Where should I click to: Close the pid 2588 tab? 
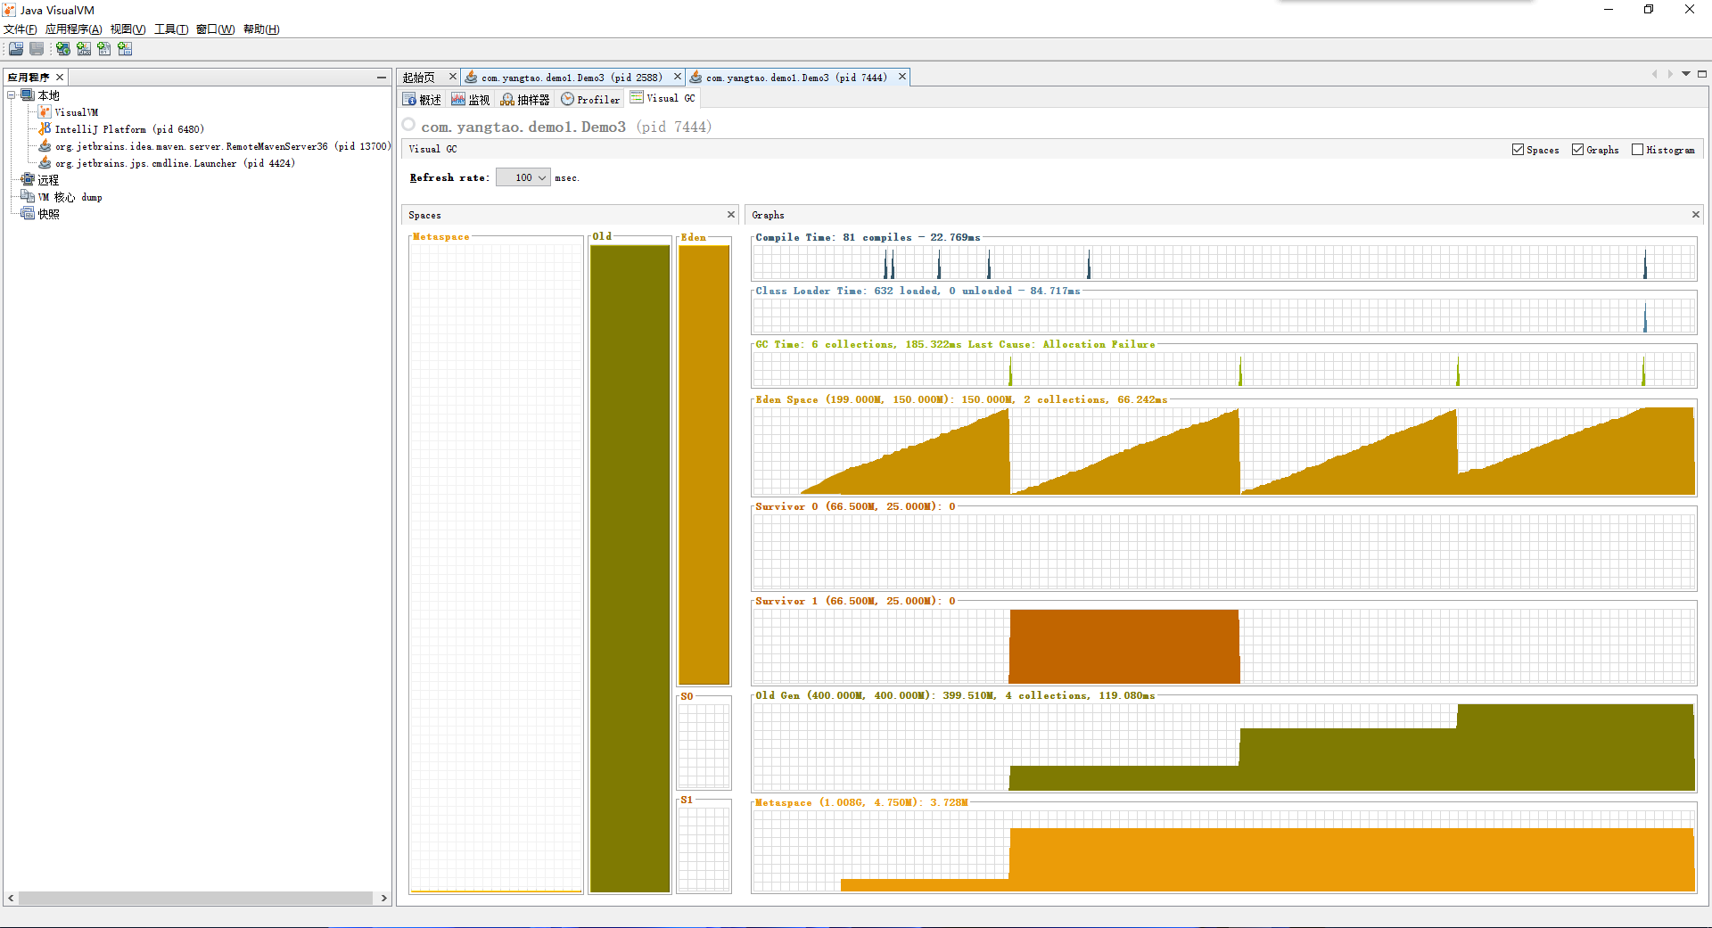click(x=677, y=76)
